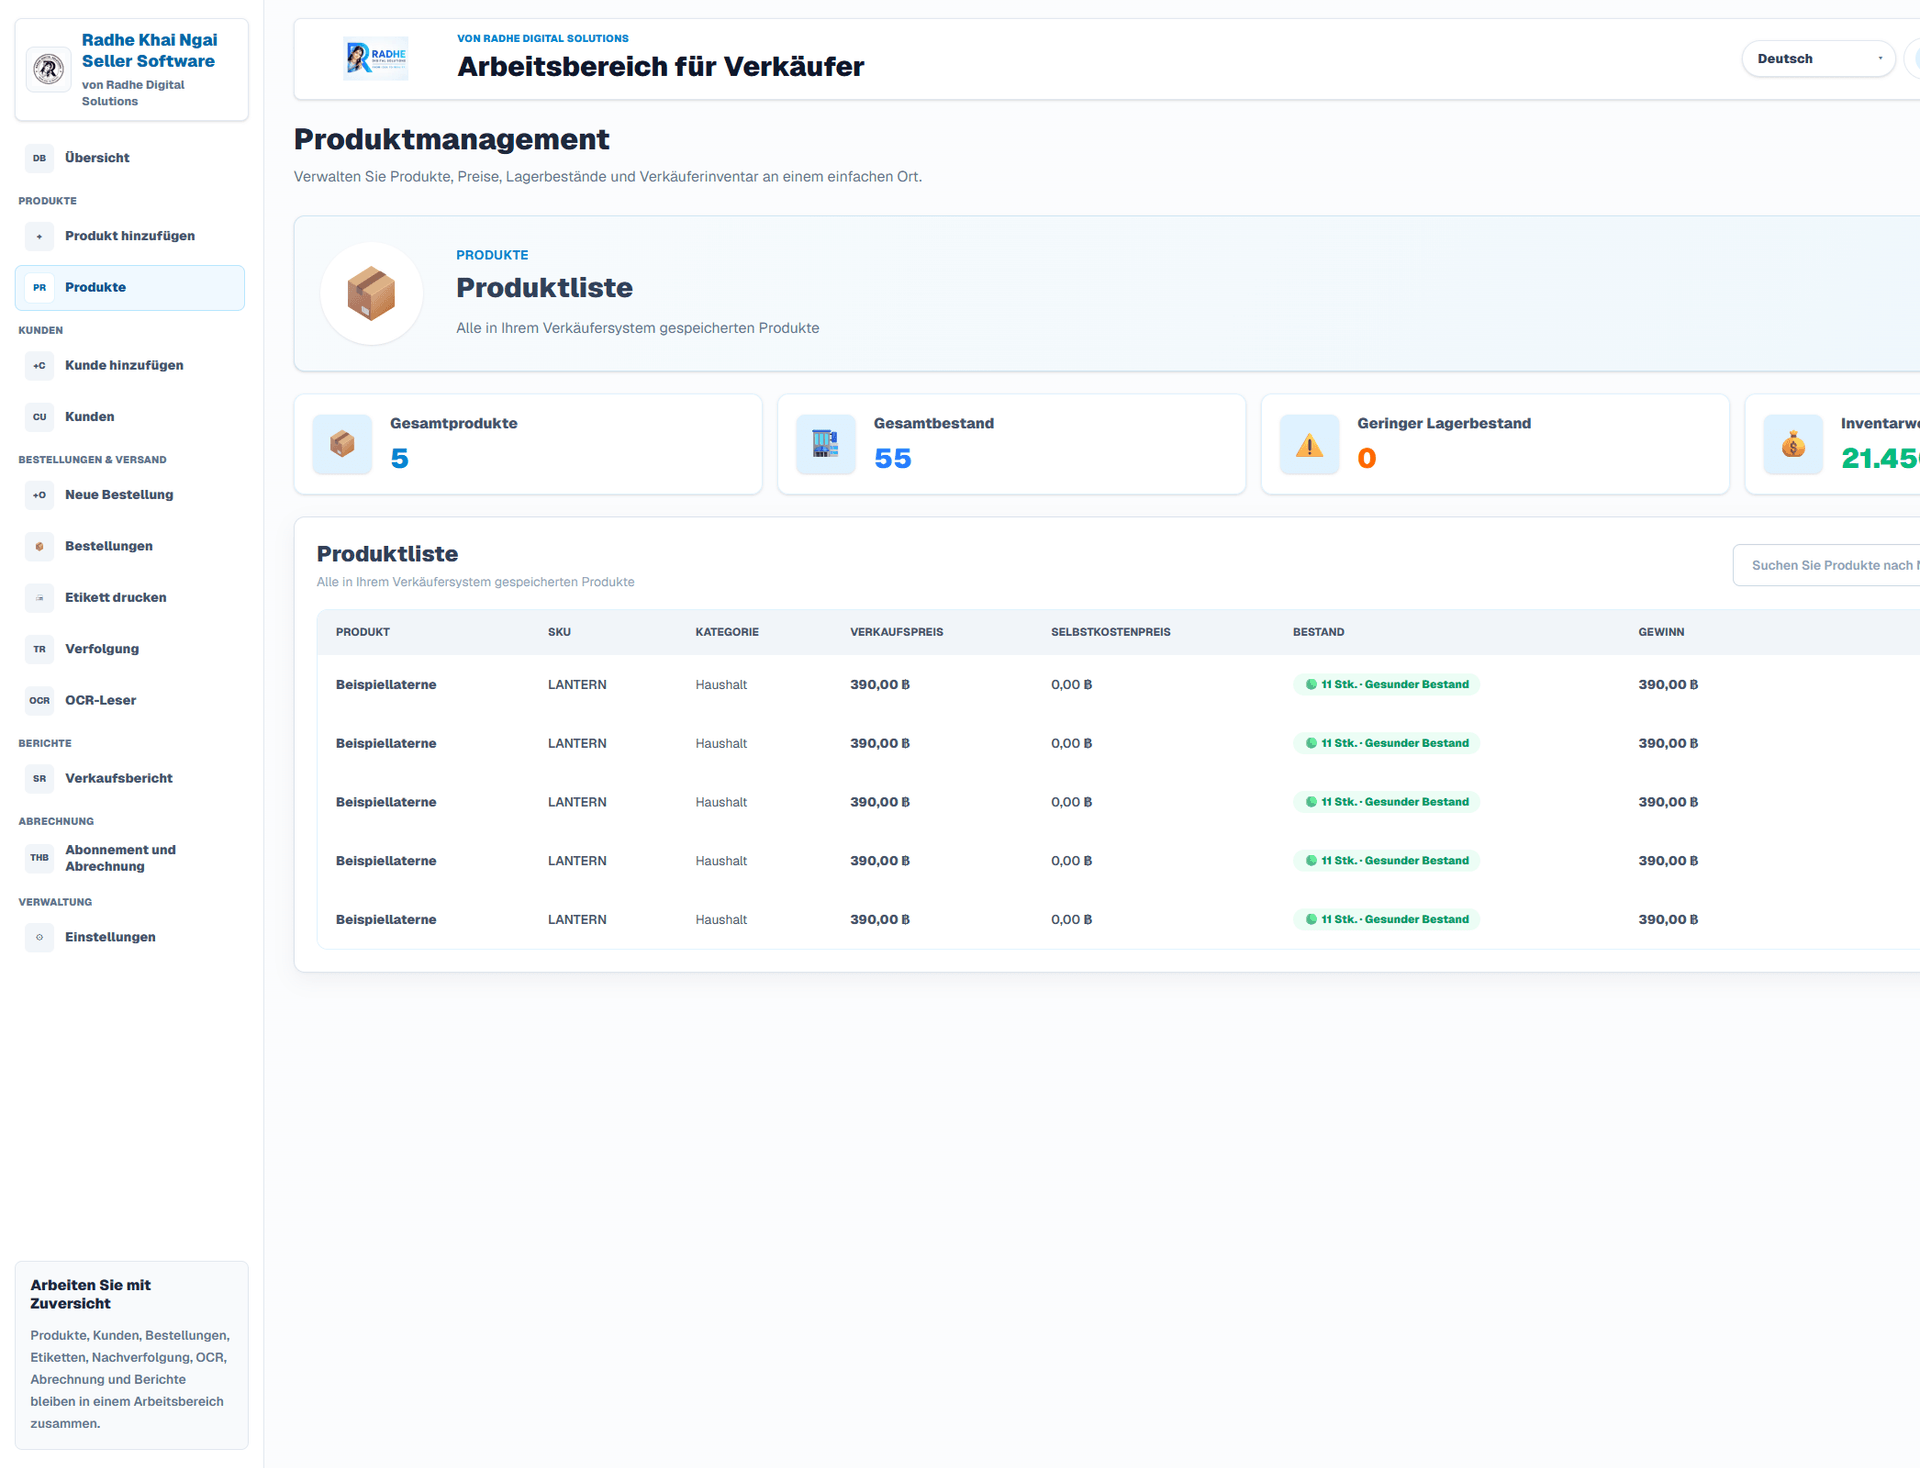Screen dimensions: 1920x1468
Task: Click the Radhe Digital Solutions header logo
Action: point(375,59)
